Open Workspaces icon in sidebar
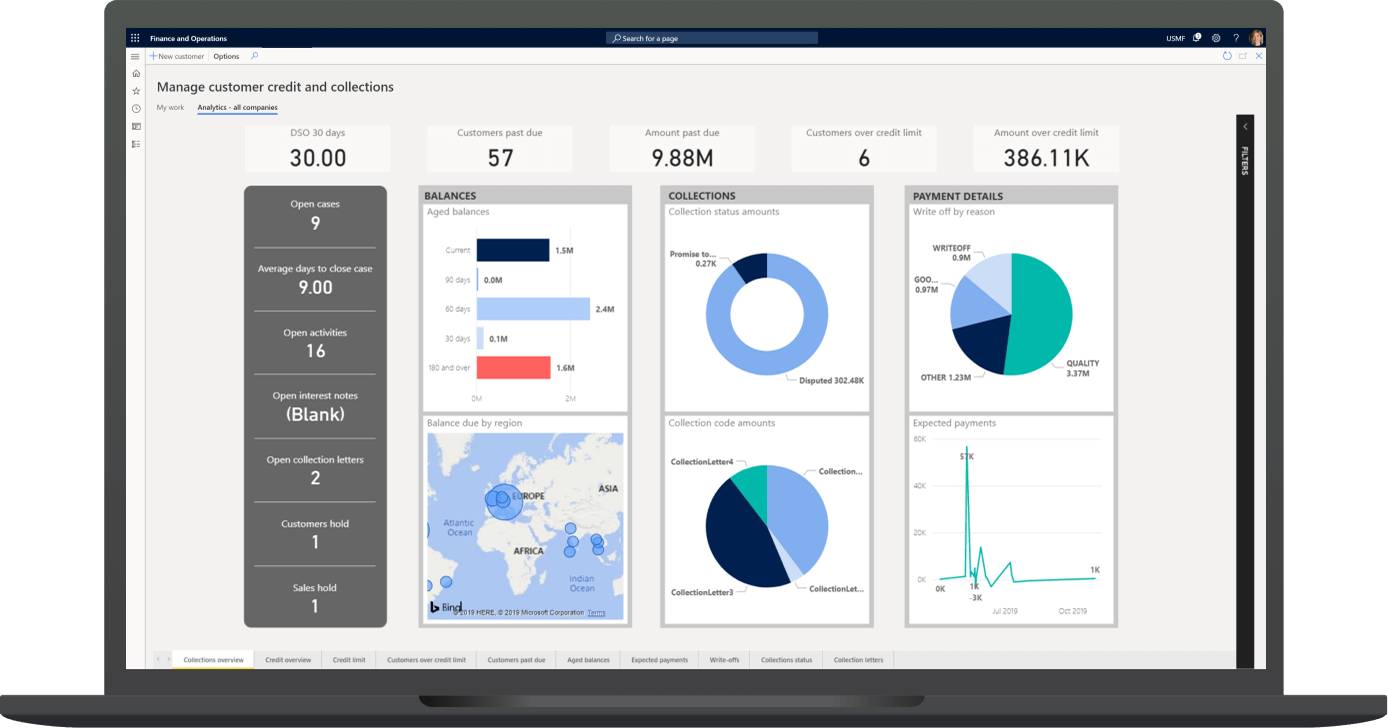 pos(136,126)
